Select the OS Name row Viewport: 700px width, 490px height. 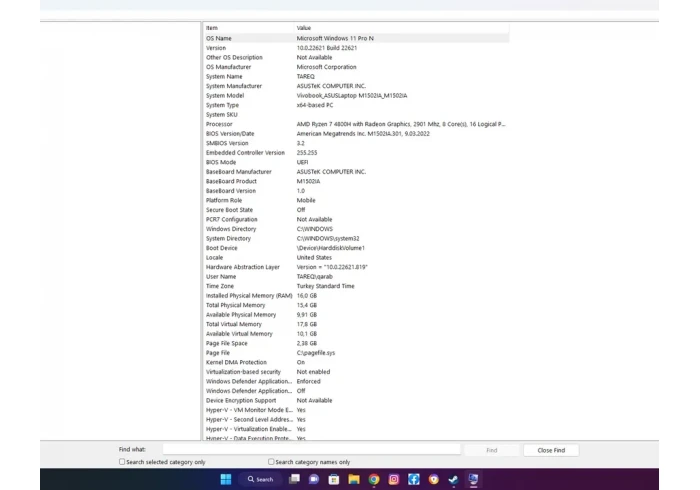pyautogui.click(x=250, y=38)
